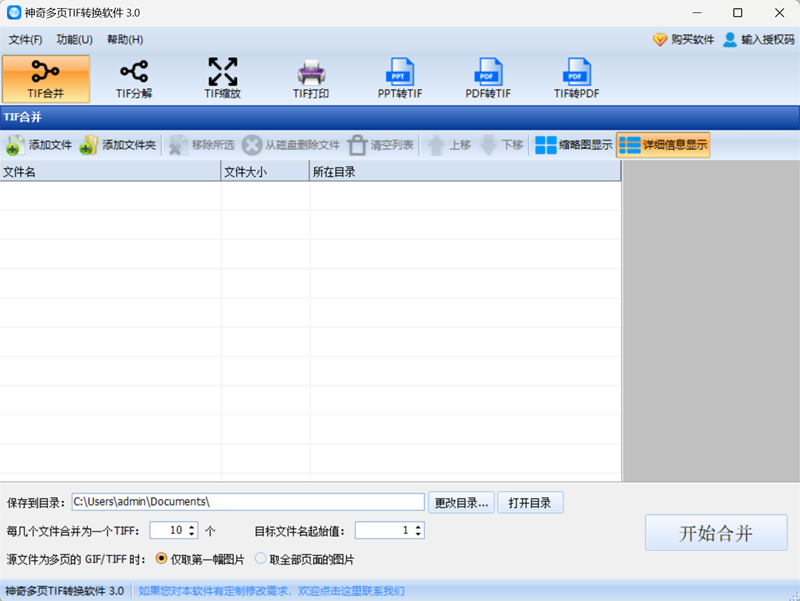Open the TIF转PDF converter
800x601 pixels.
(x=577, y=79)
